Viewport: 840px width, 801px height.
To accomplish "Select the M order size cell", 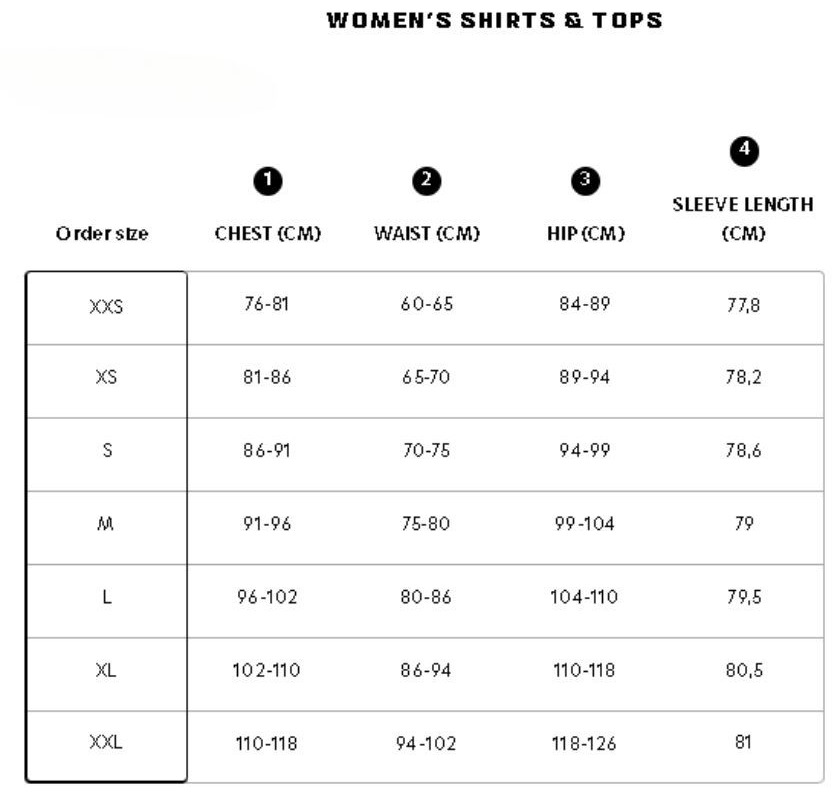I will (107, 527).
